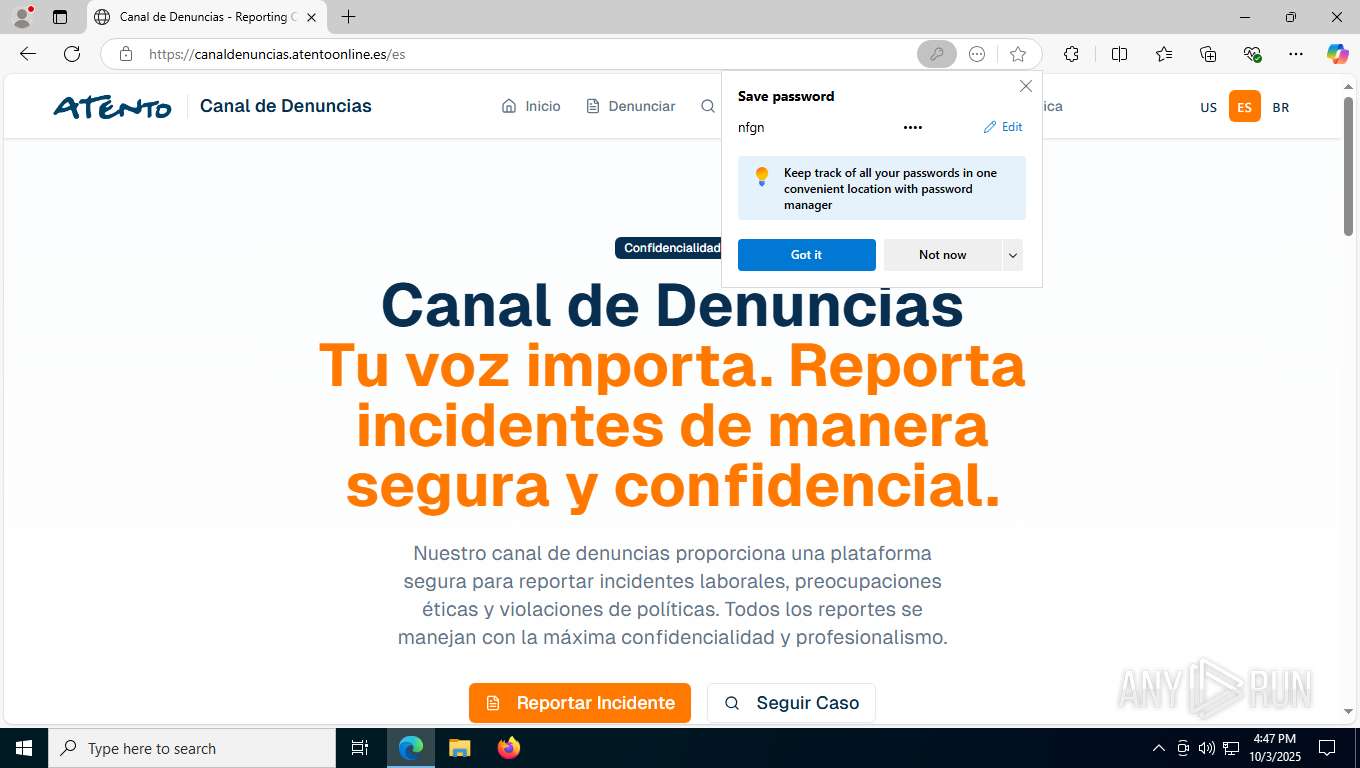Image resolution: width=1360 pixels, height=768 pixels.
Task: Open File Explorer from taskbar
Action: (x=459, y=748)
